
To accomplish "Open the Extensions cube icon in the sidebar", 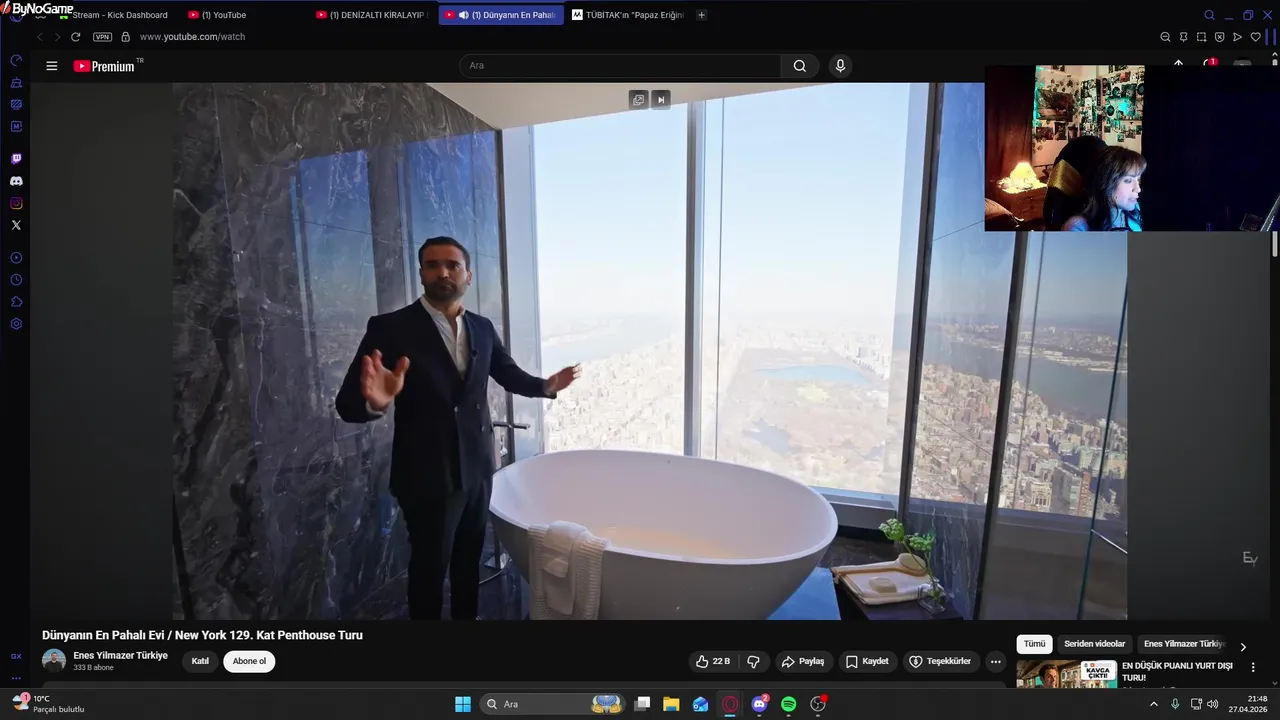I will pos(16,302).
